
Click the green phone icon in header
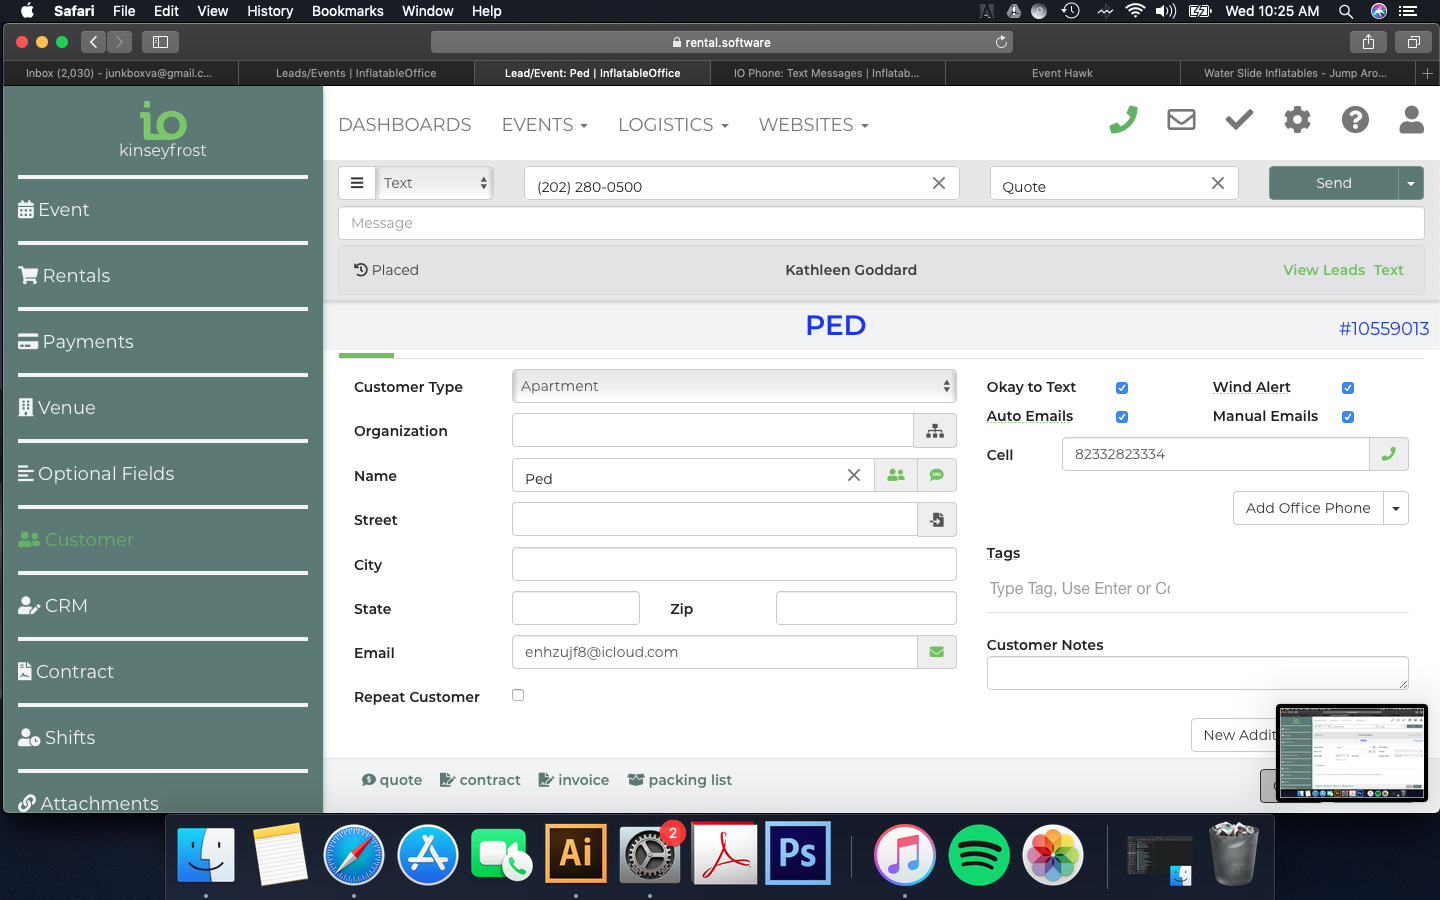[1123, 121]
